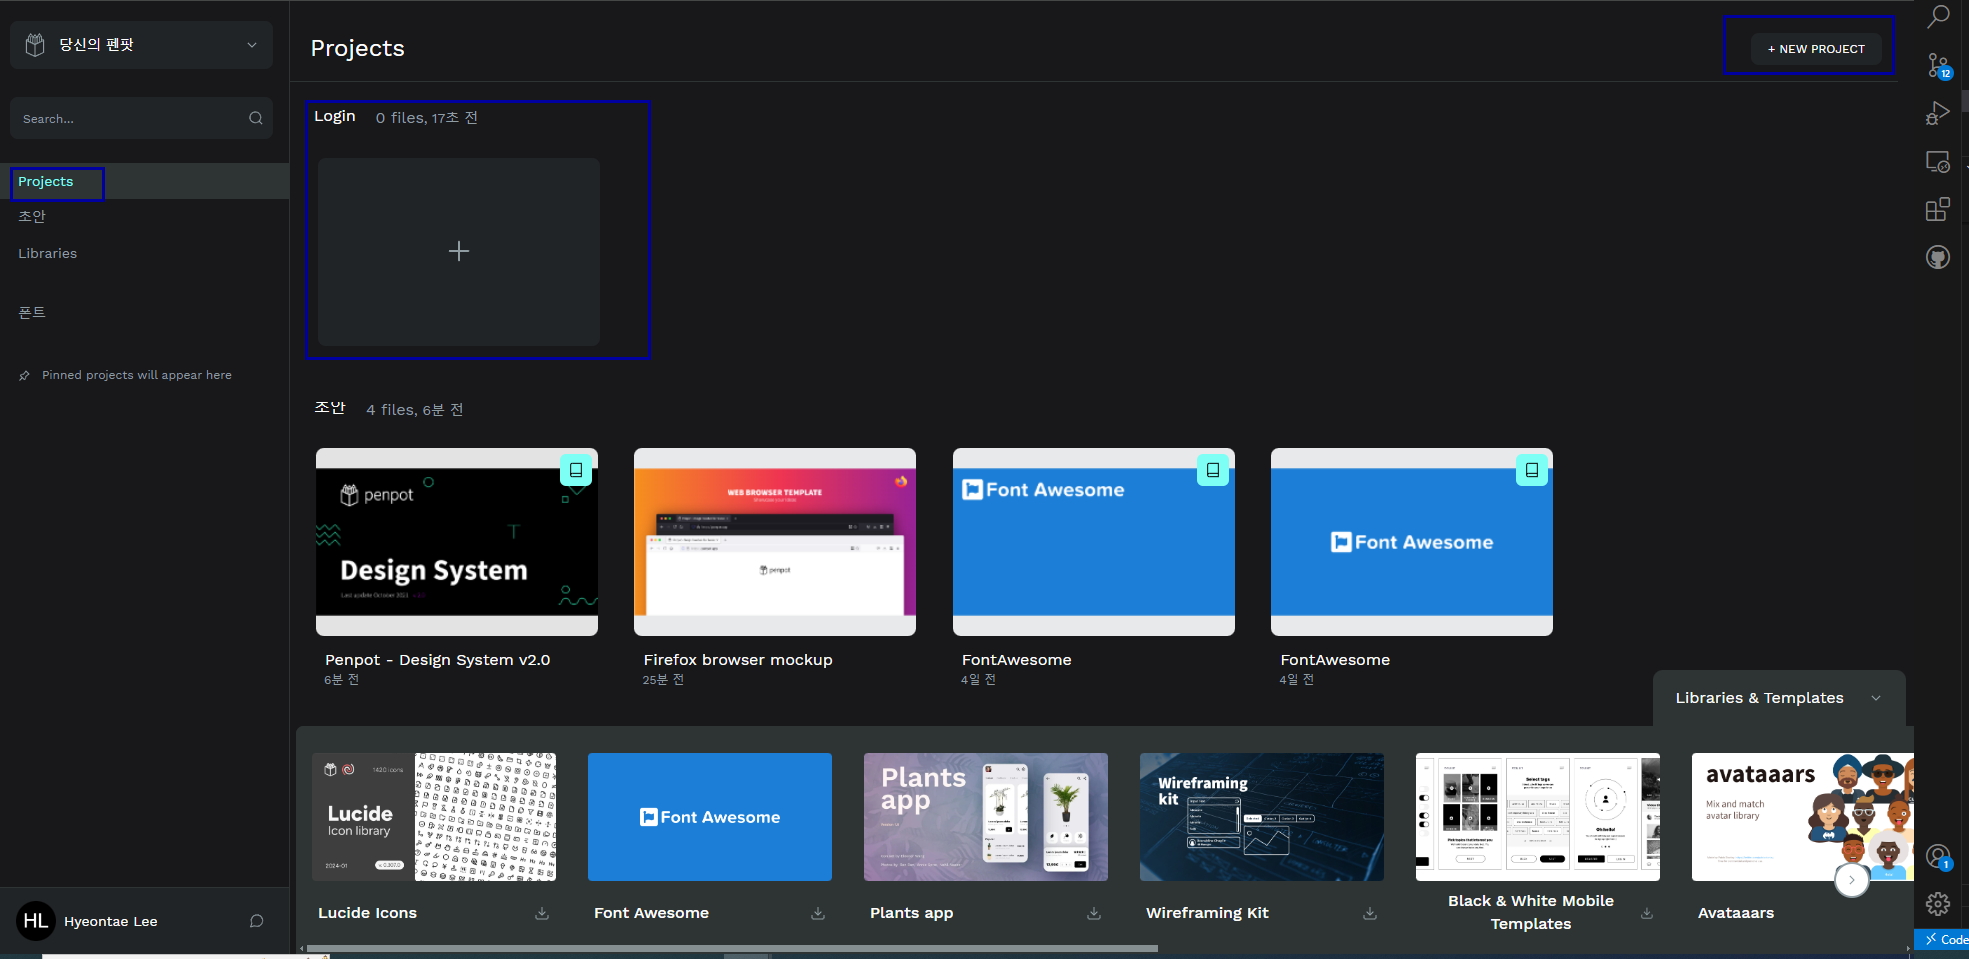Open the Extensions icon
Viewport: 1969px width, 959px height.
(x=1938, y=209)
